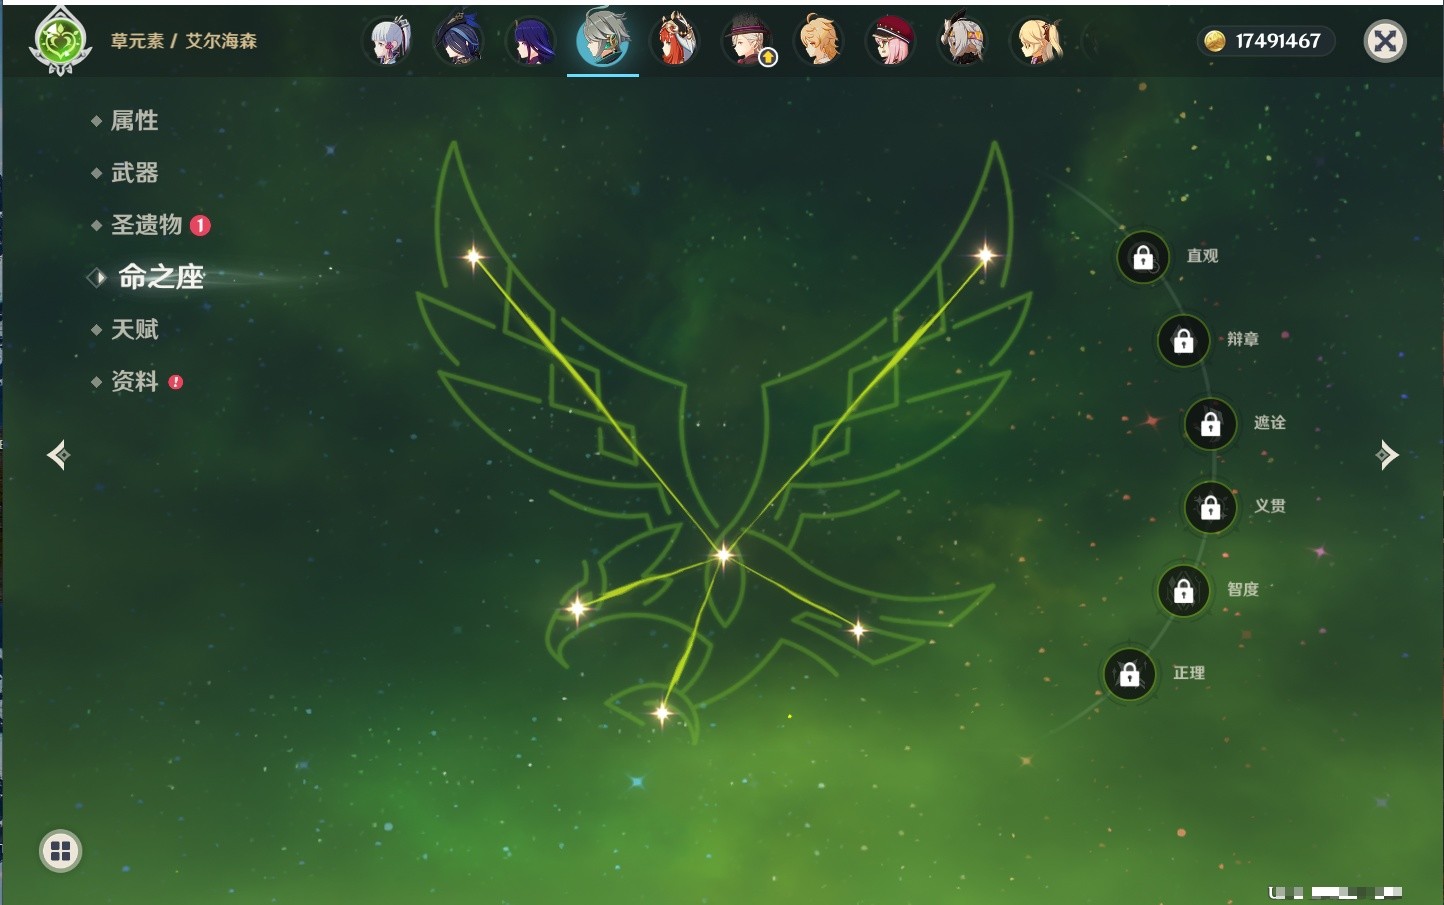The width and height of the screenshot is (1444, 905).
Task: Click the locked 正理 constellation node
Action: (1129, 675)
